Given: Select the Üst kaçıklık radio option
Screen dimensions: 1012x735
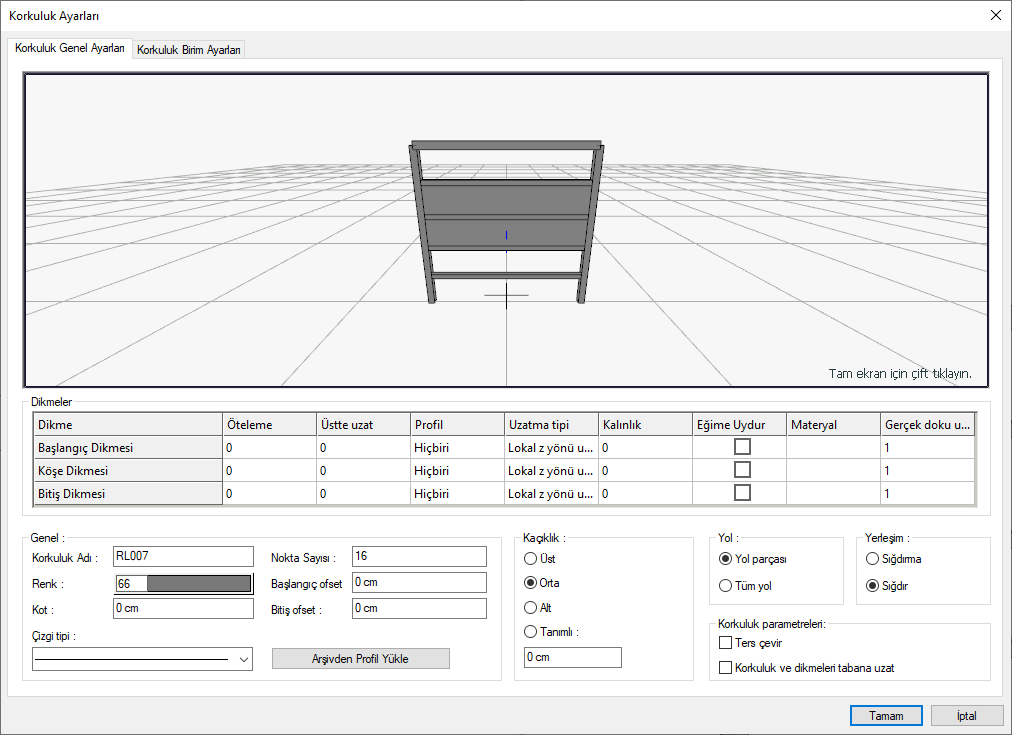Looking at the screenshot, I should click(531, 559).
